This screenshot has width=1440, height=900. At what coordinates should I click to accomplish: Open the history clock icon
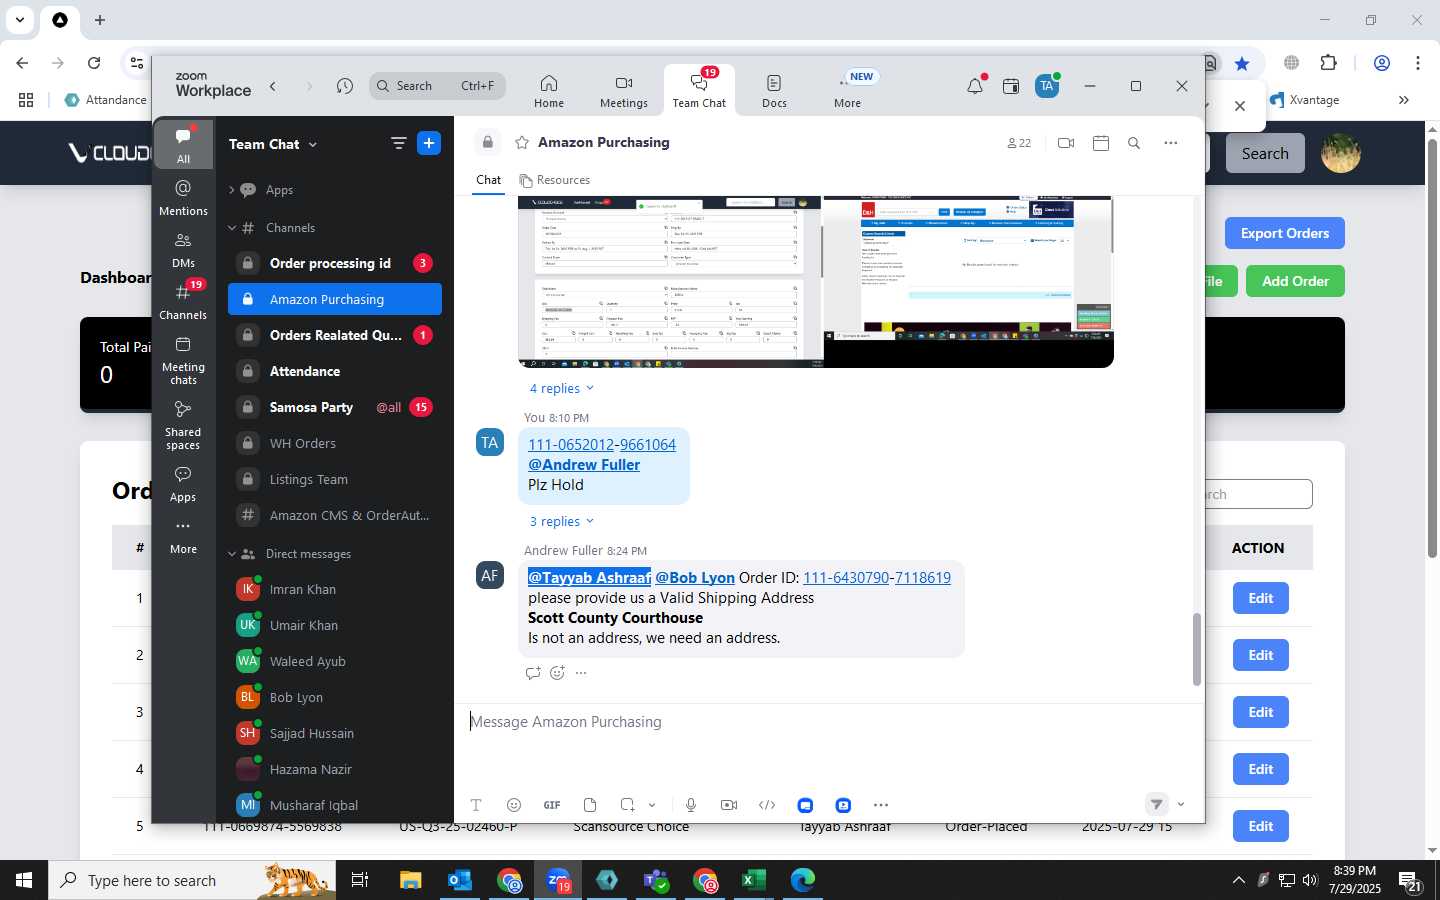click(x=345, y=86)
